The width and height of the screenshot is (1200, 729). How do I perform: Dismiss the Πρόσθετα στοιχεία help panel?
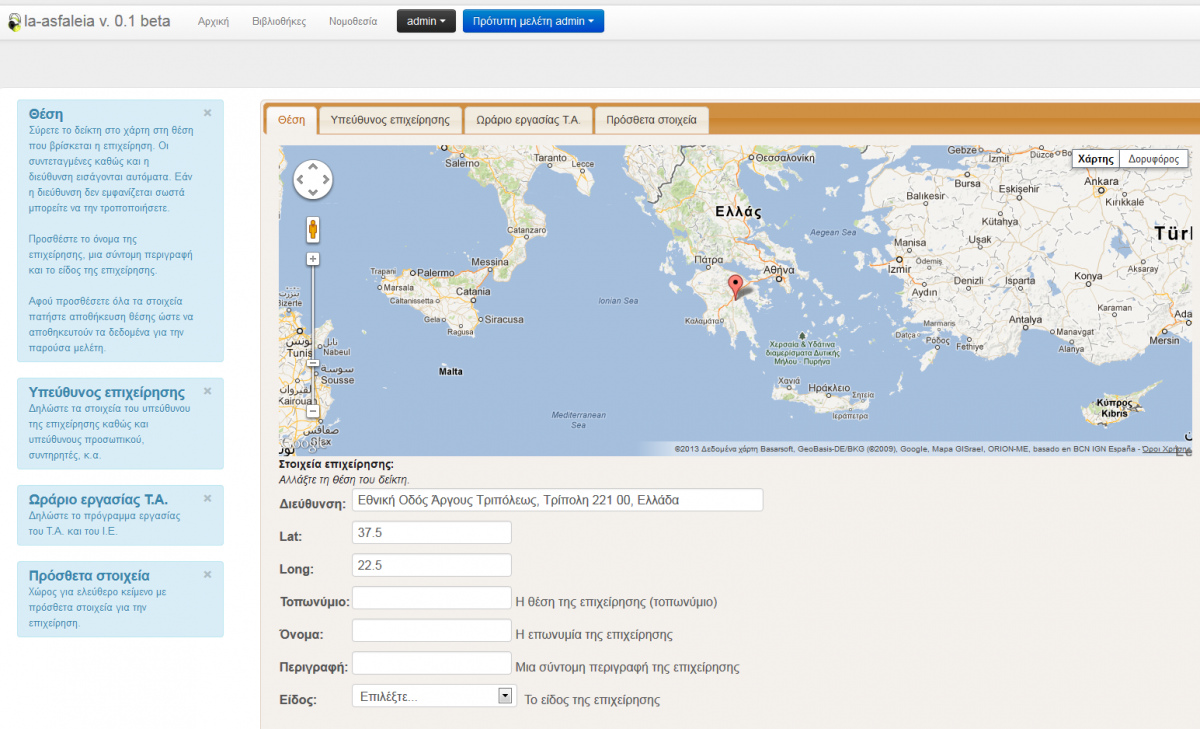pyautogui.click(x=207, y=574)
